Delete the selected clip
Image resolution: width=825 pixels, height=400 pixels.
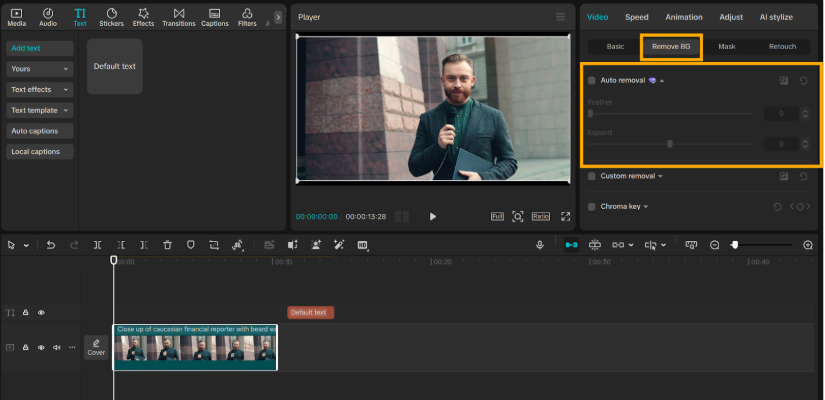click(x=167, y=245)
